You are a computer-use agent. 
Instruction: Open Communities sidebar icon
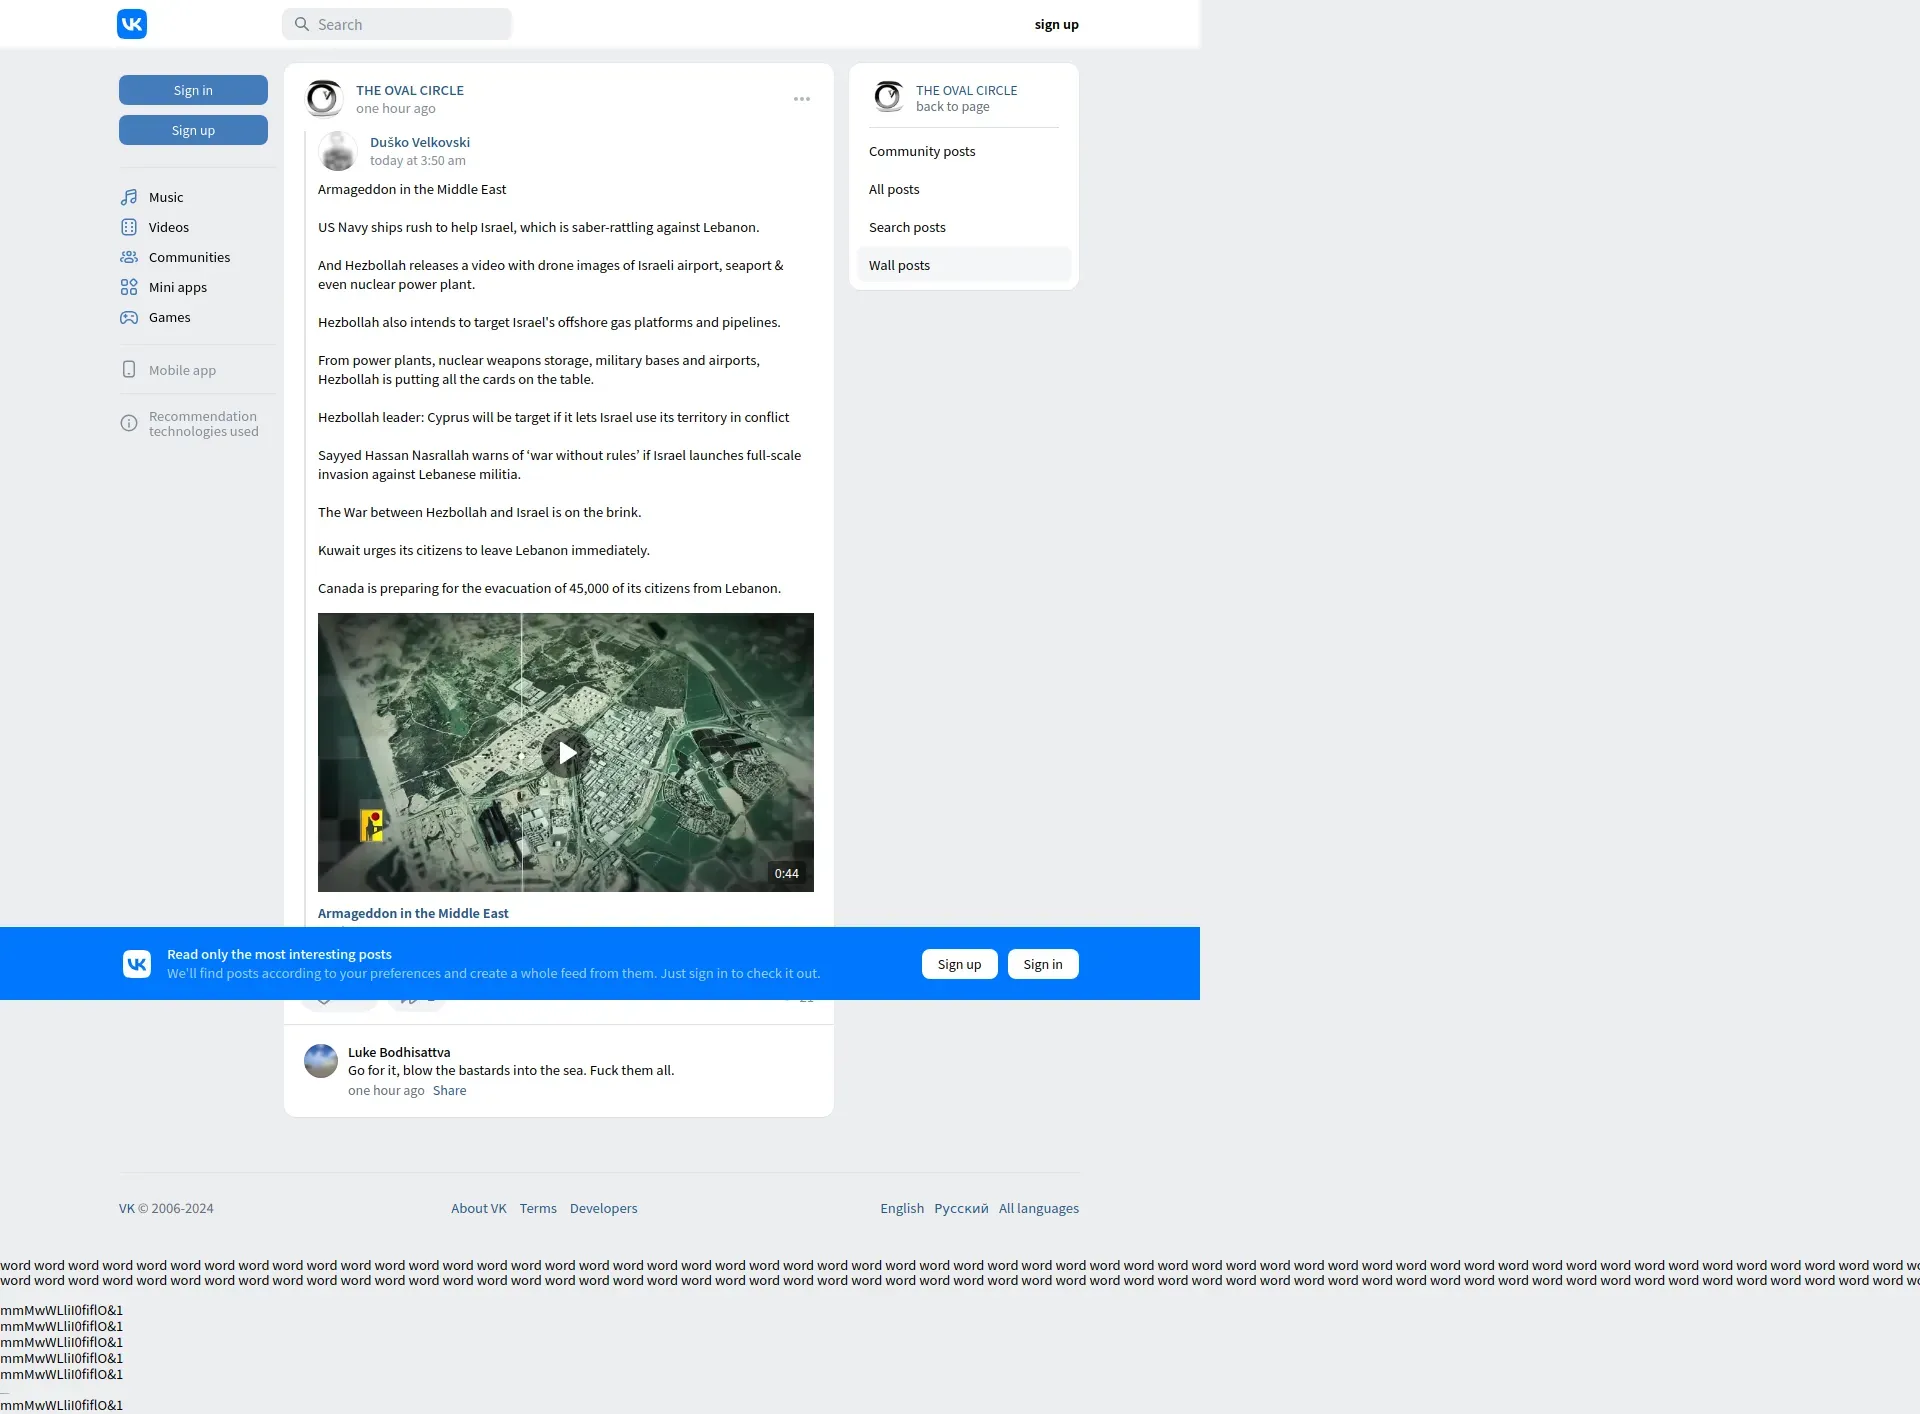(x=129, y=257)
